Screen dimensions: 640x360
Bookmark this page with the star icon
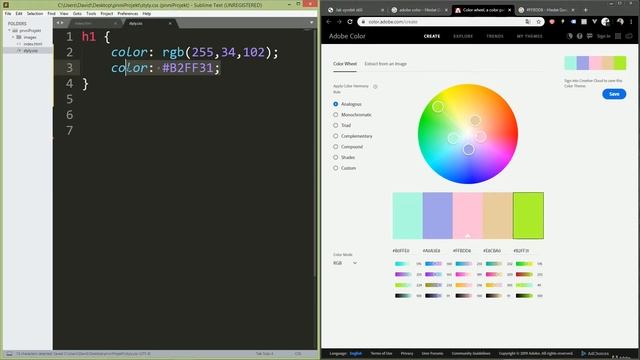click(x=538, y=22)
